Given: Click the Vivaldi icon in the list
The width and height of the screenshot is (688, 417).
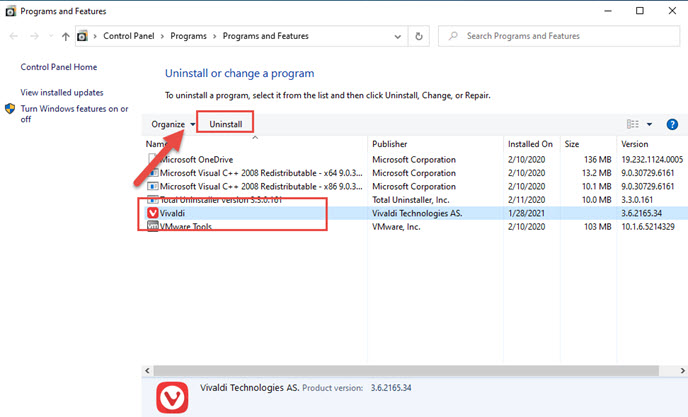Looking at the screenshot, I should (x=153, y=213).
